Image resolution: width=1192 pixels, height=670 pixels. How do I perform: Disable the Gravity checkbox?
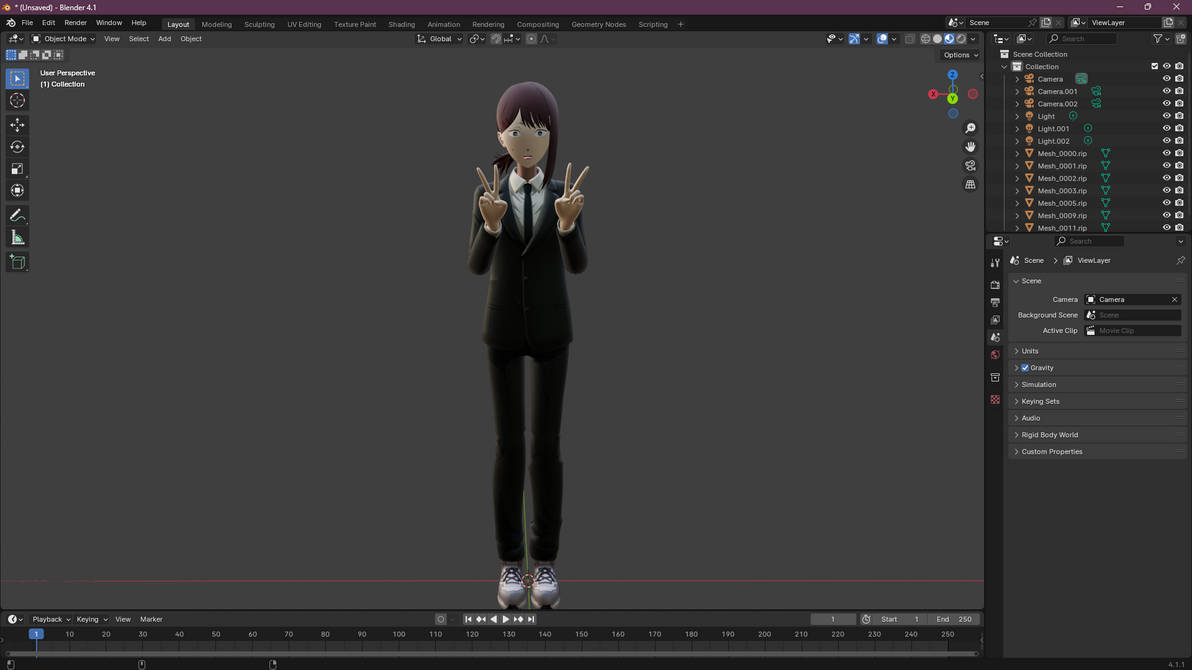[1025, 368]
